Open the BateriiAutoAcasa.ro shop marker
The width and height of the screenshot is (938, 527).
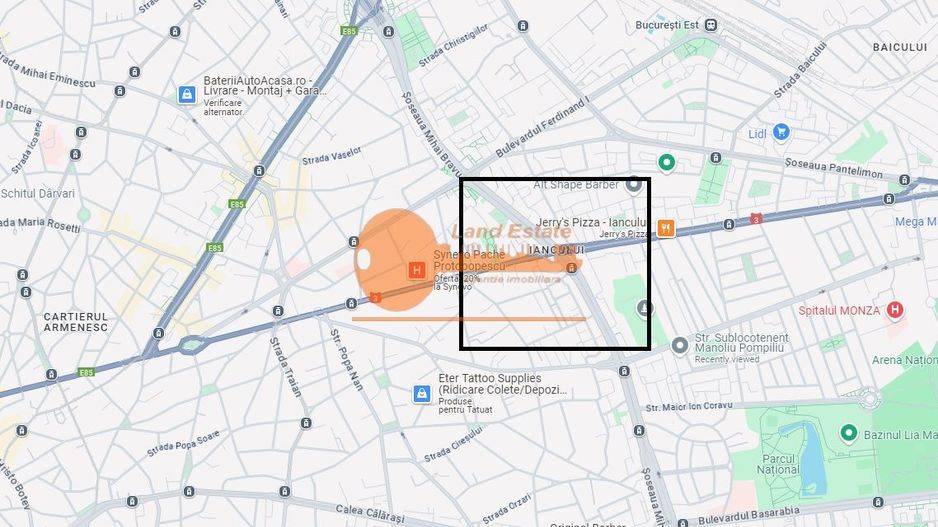pos(187,95)
